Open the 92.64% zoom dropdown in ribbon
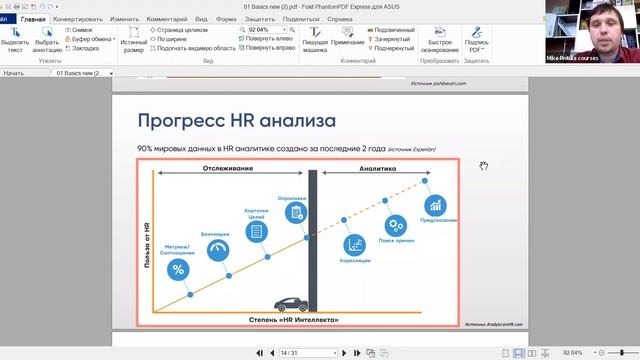Viewport: 640px width, 360px height. [x=284, y=30]
